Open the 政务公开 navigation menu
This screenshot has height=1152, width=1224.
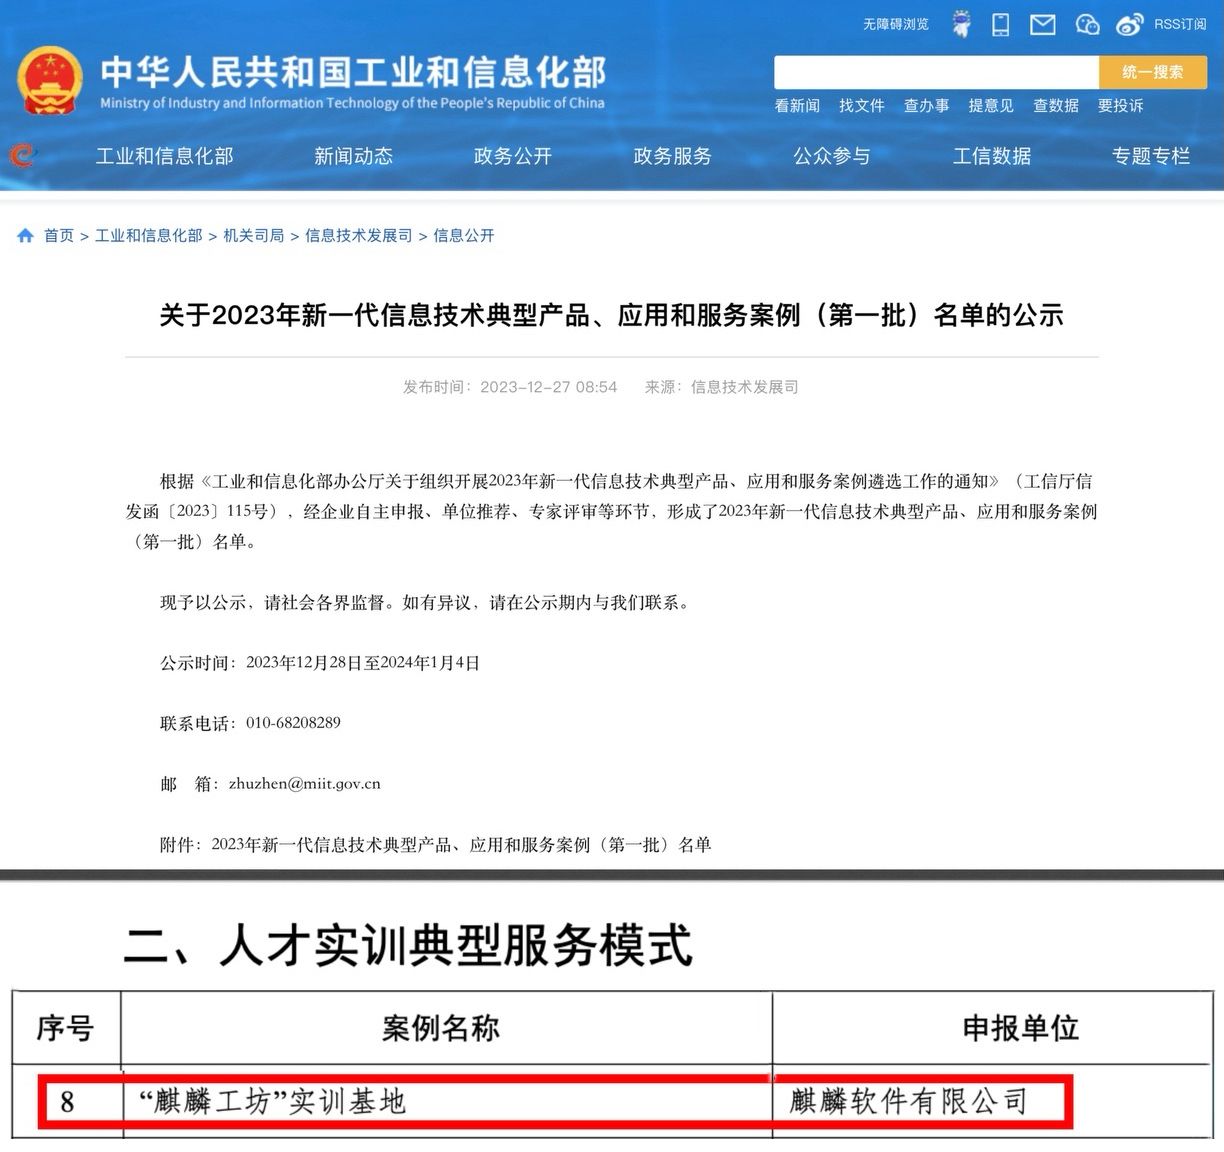point(512,156)
